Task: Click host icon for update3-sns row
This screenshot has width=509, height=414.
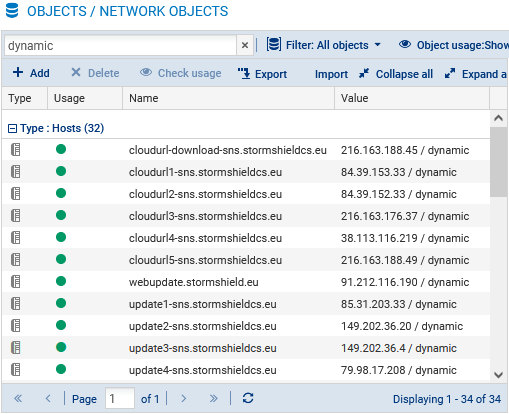Action: point(16,348)
